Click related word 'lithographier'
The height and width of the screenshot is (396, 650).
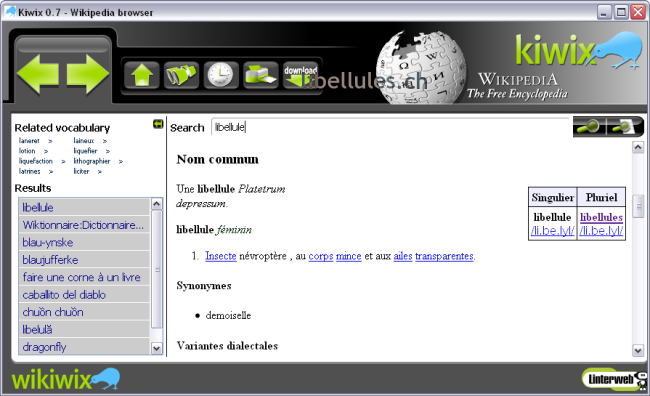(x=92, y=161)
